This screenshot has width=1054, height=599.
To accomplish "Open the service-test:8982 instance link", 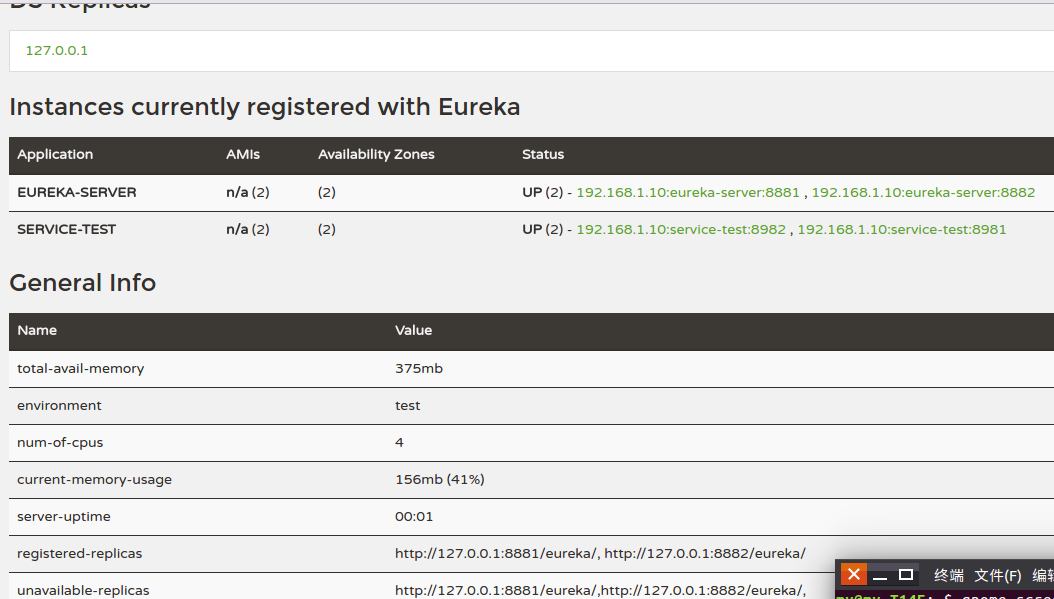I will (x=681, y=229).
